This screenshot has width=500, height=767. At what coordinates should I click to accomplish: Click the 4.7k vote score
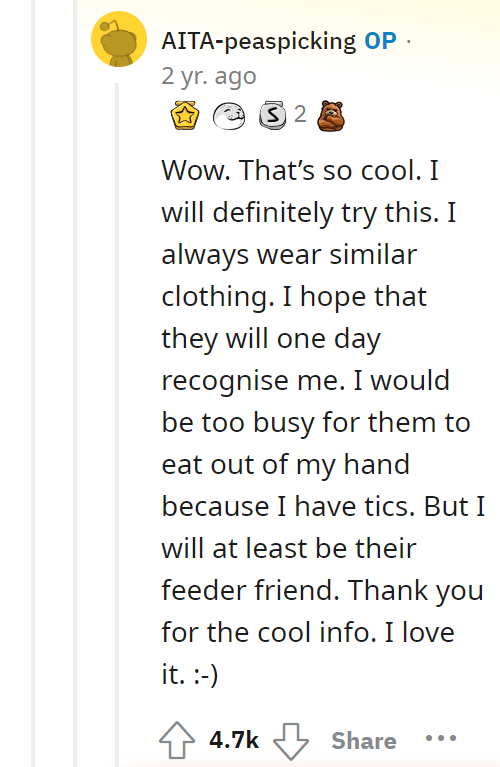tap(234, 740)
